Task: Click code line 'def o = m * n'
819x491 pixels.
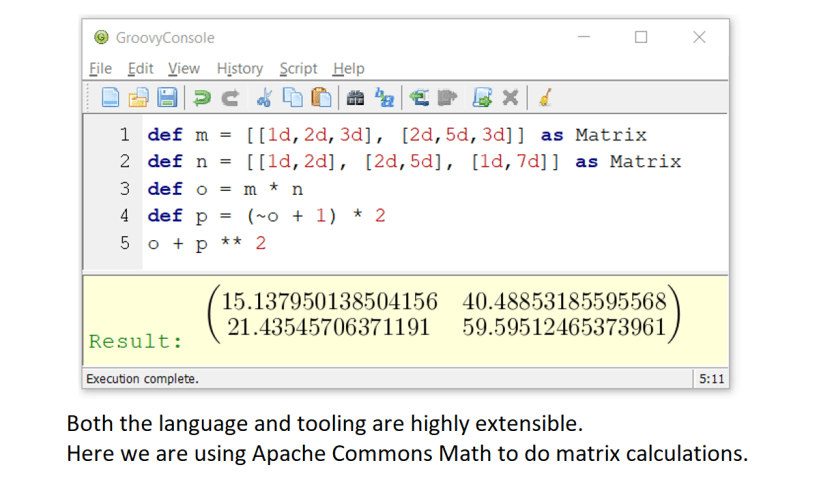Action: click(x=225, y=189)
